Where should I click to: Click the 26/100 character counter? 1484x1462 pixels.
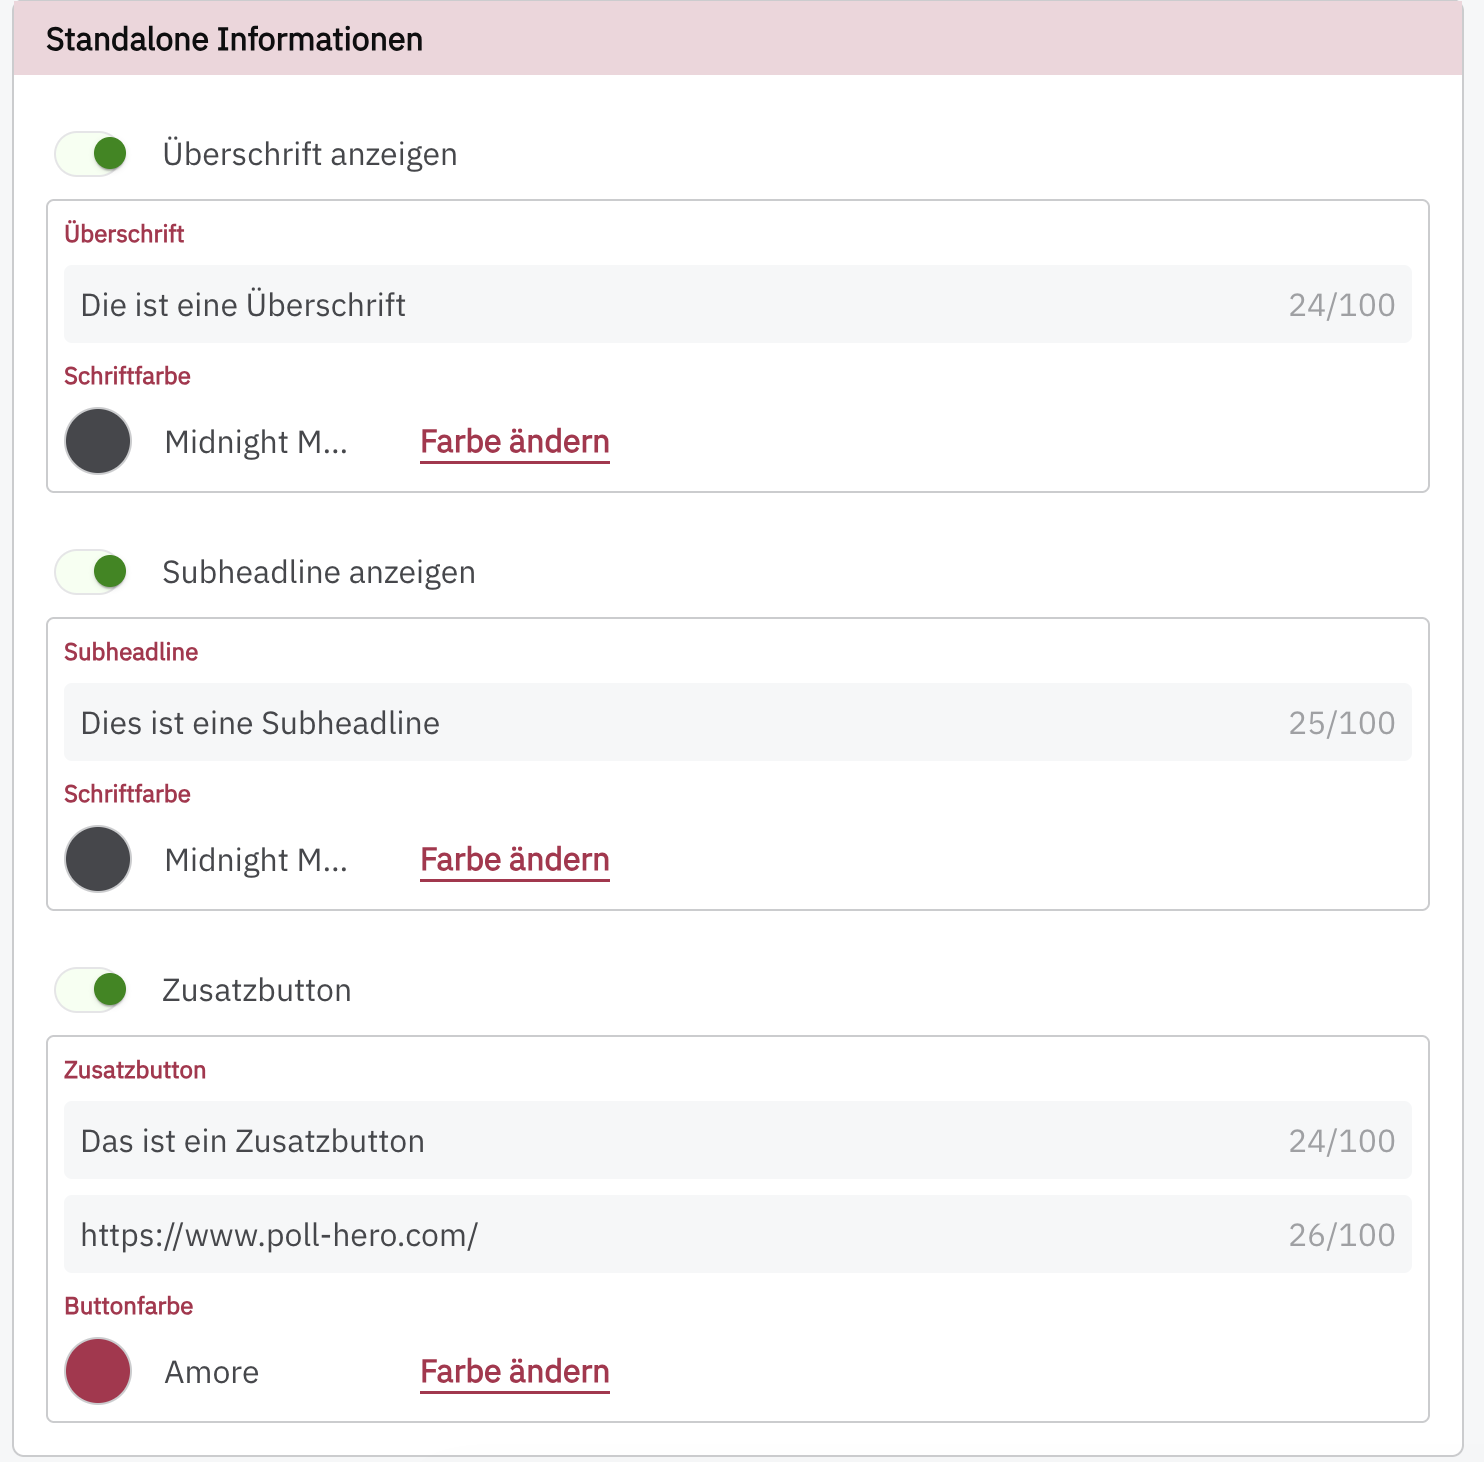1341,1235
